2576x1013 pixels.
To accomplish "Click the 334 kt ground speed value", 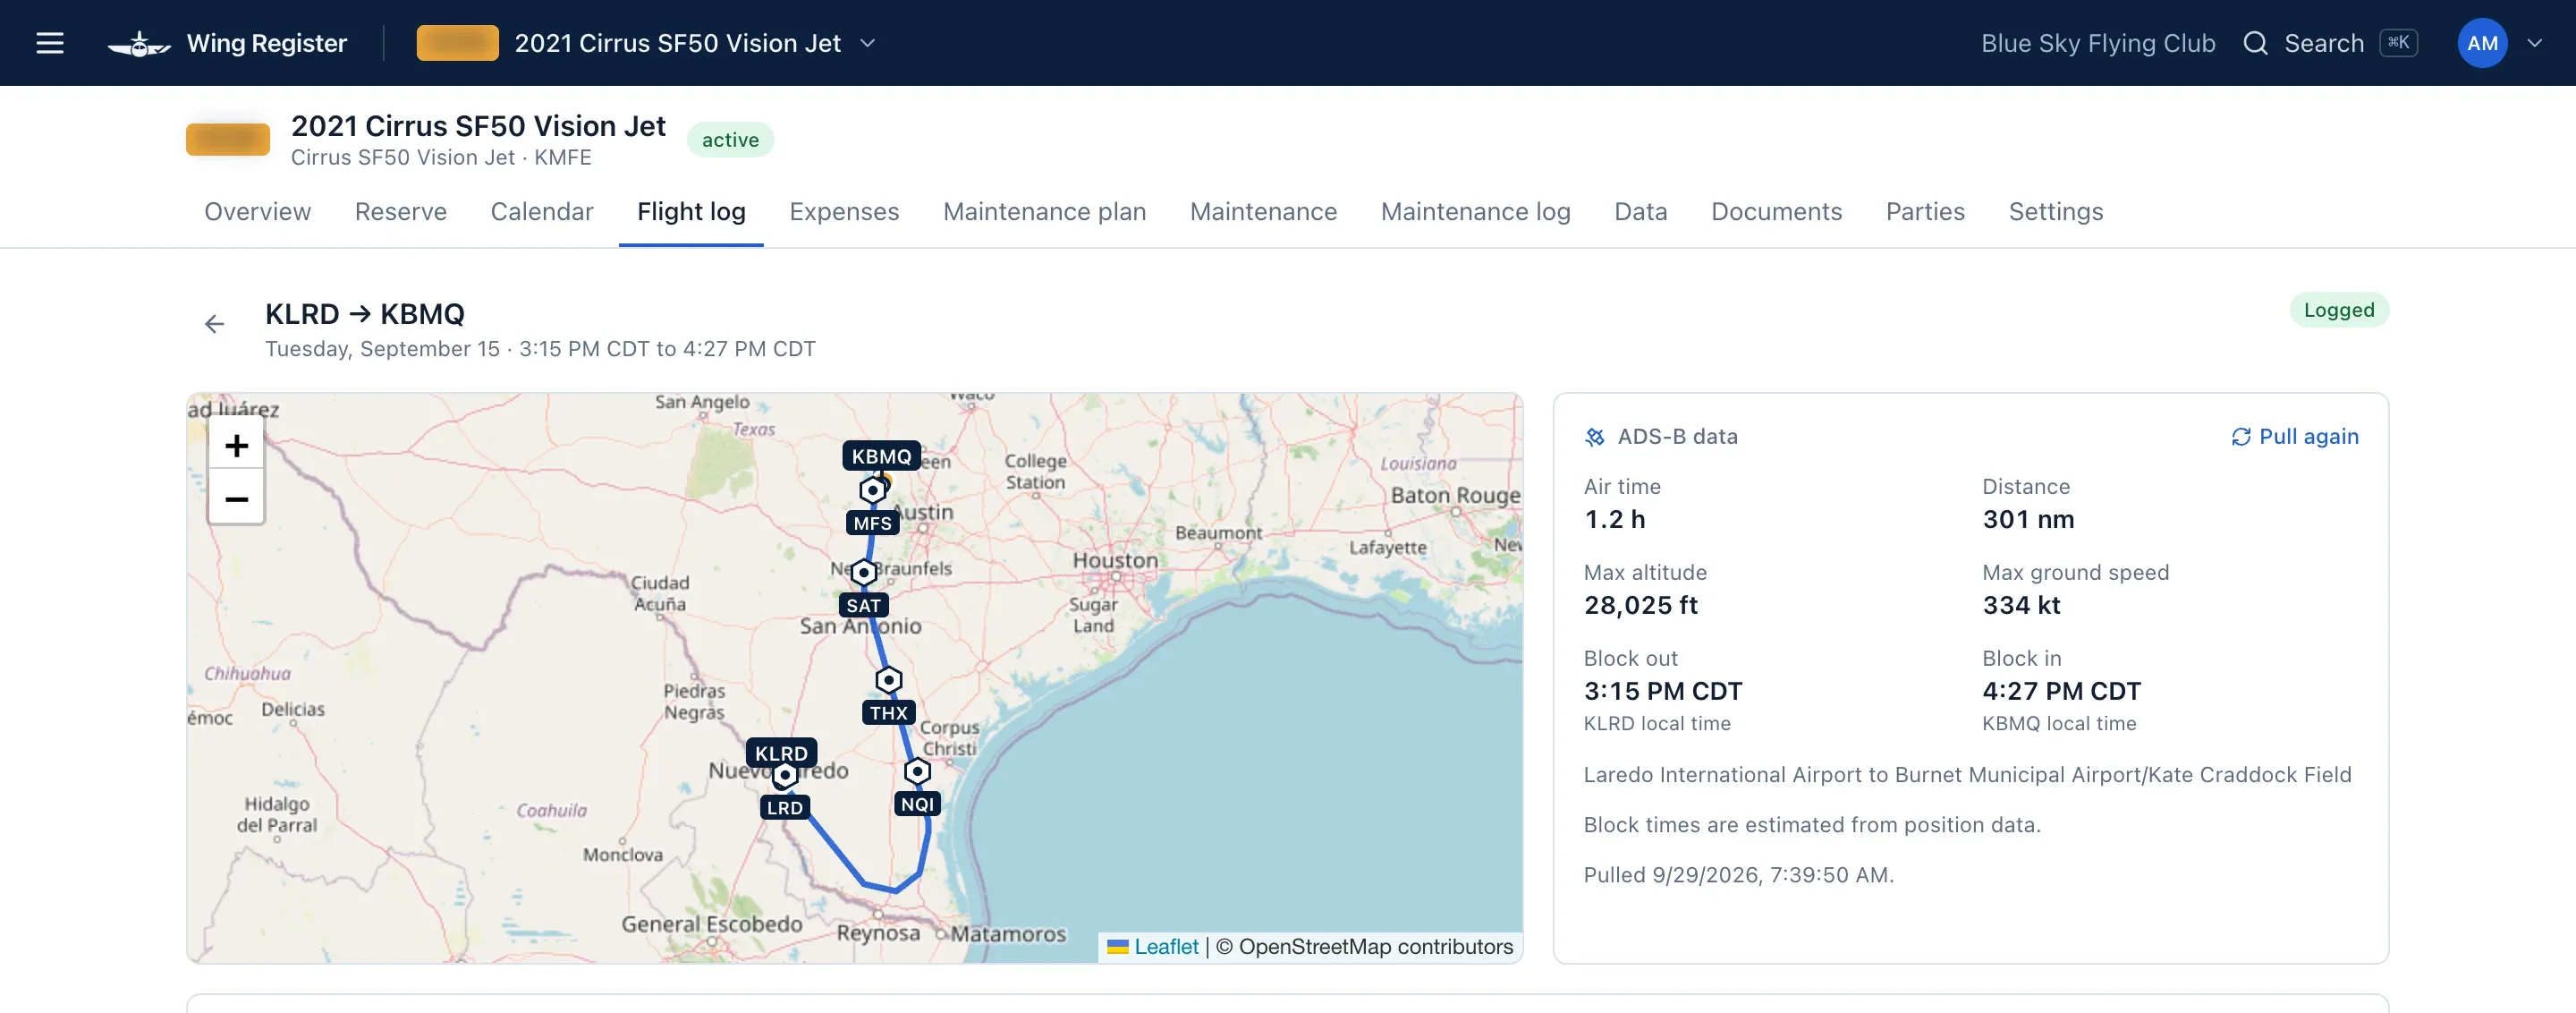I will [2021, 606].
